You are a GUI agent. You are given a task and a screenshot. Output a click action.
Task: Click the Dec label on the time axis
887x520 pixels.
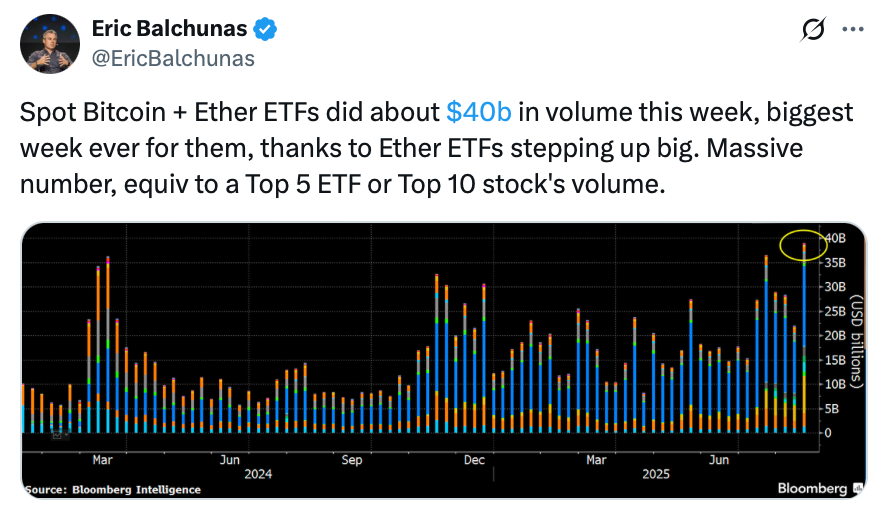(x=473, y=460)
